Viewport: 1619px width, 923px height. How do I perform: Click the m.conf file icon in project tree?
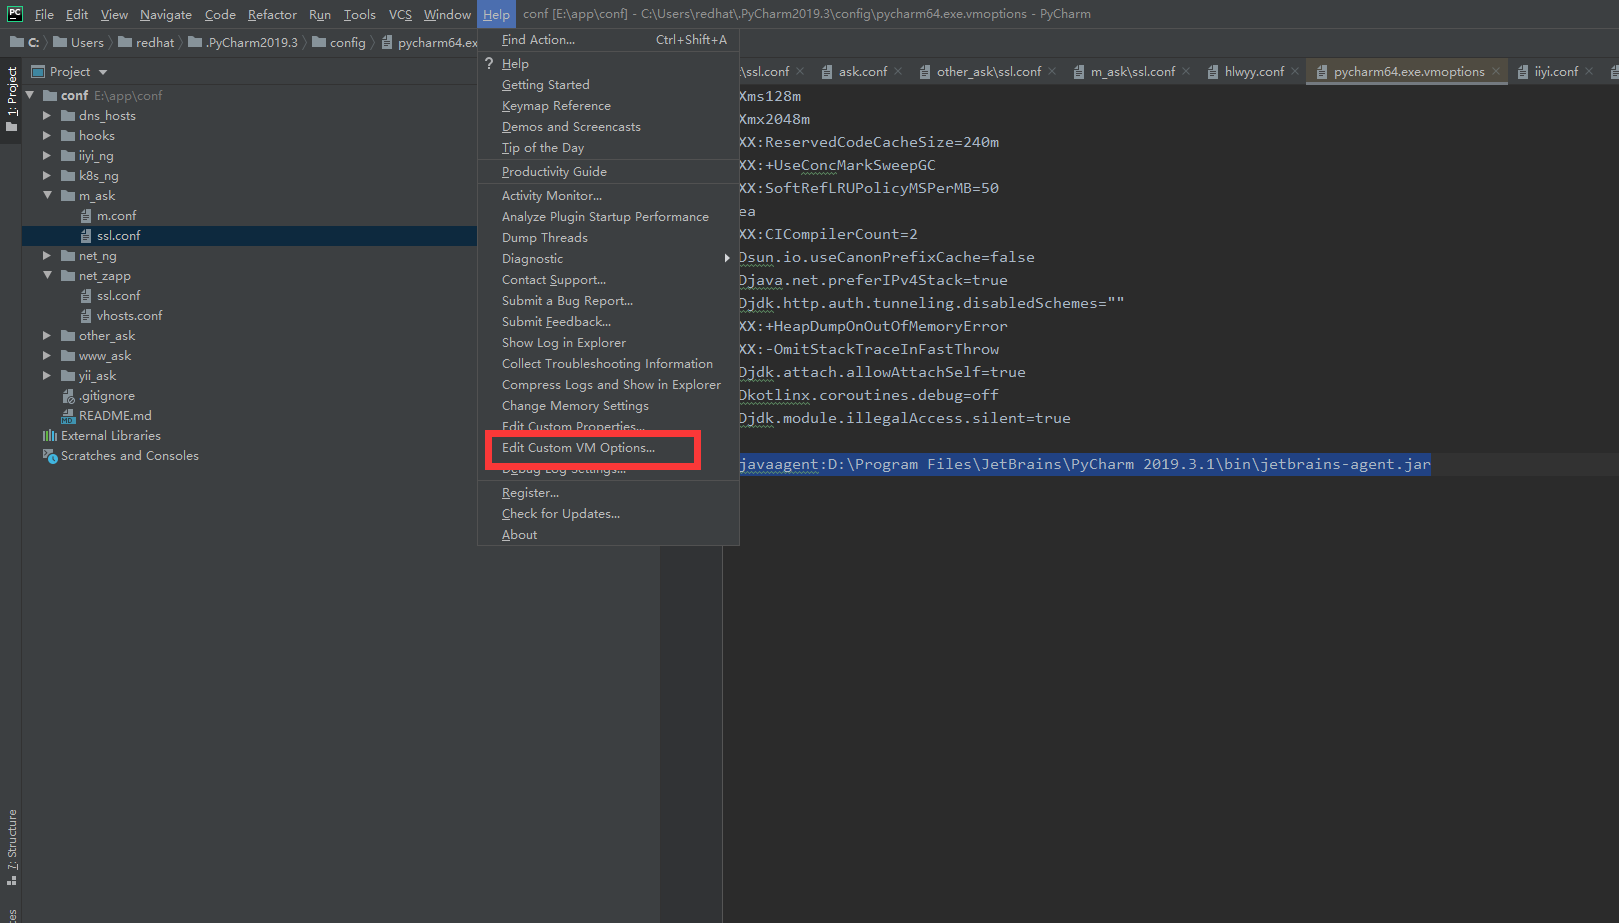[86, 216]
